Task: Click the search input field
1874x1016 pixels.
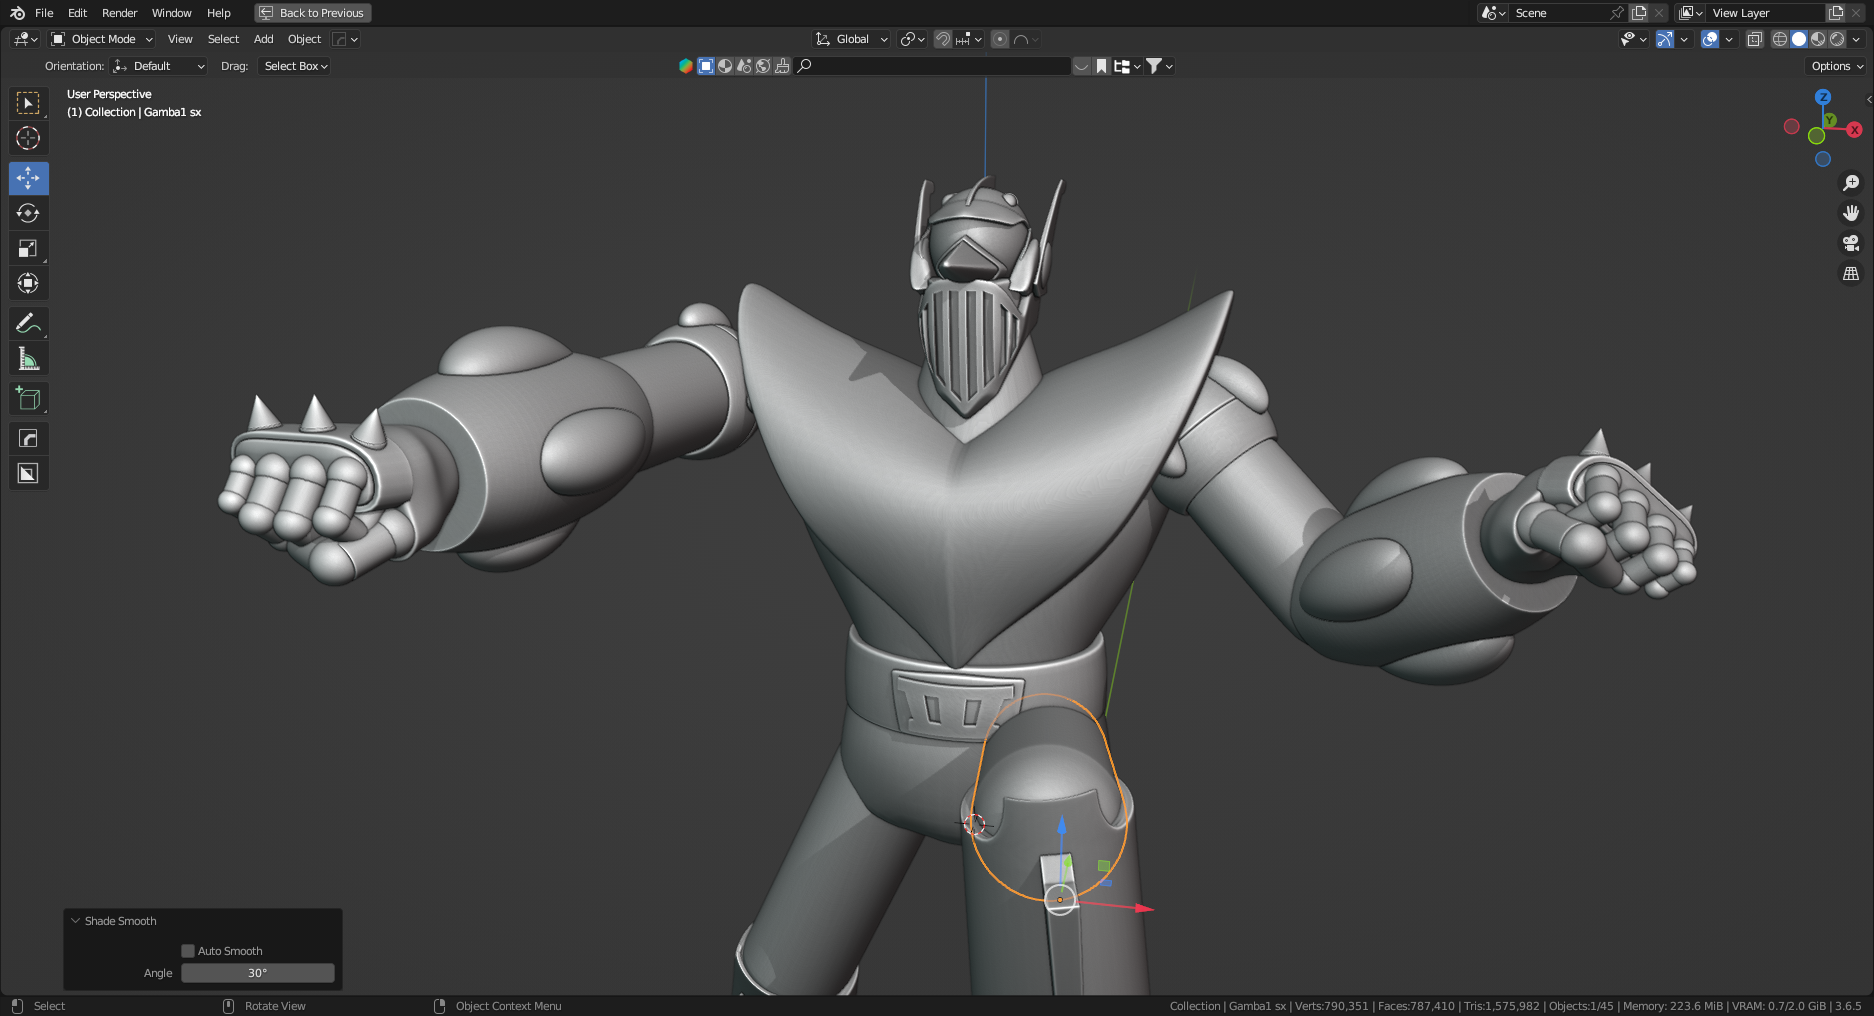Action: click(934, 66)
